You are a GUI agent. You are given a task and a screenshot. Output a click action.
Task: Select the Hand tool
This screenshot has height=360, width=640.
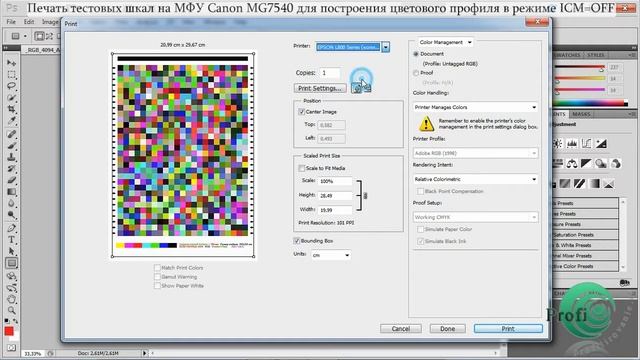pyautogui.click(x=11, y=299)
